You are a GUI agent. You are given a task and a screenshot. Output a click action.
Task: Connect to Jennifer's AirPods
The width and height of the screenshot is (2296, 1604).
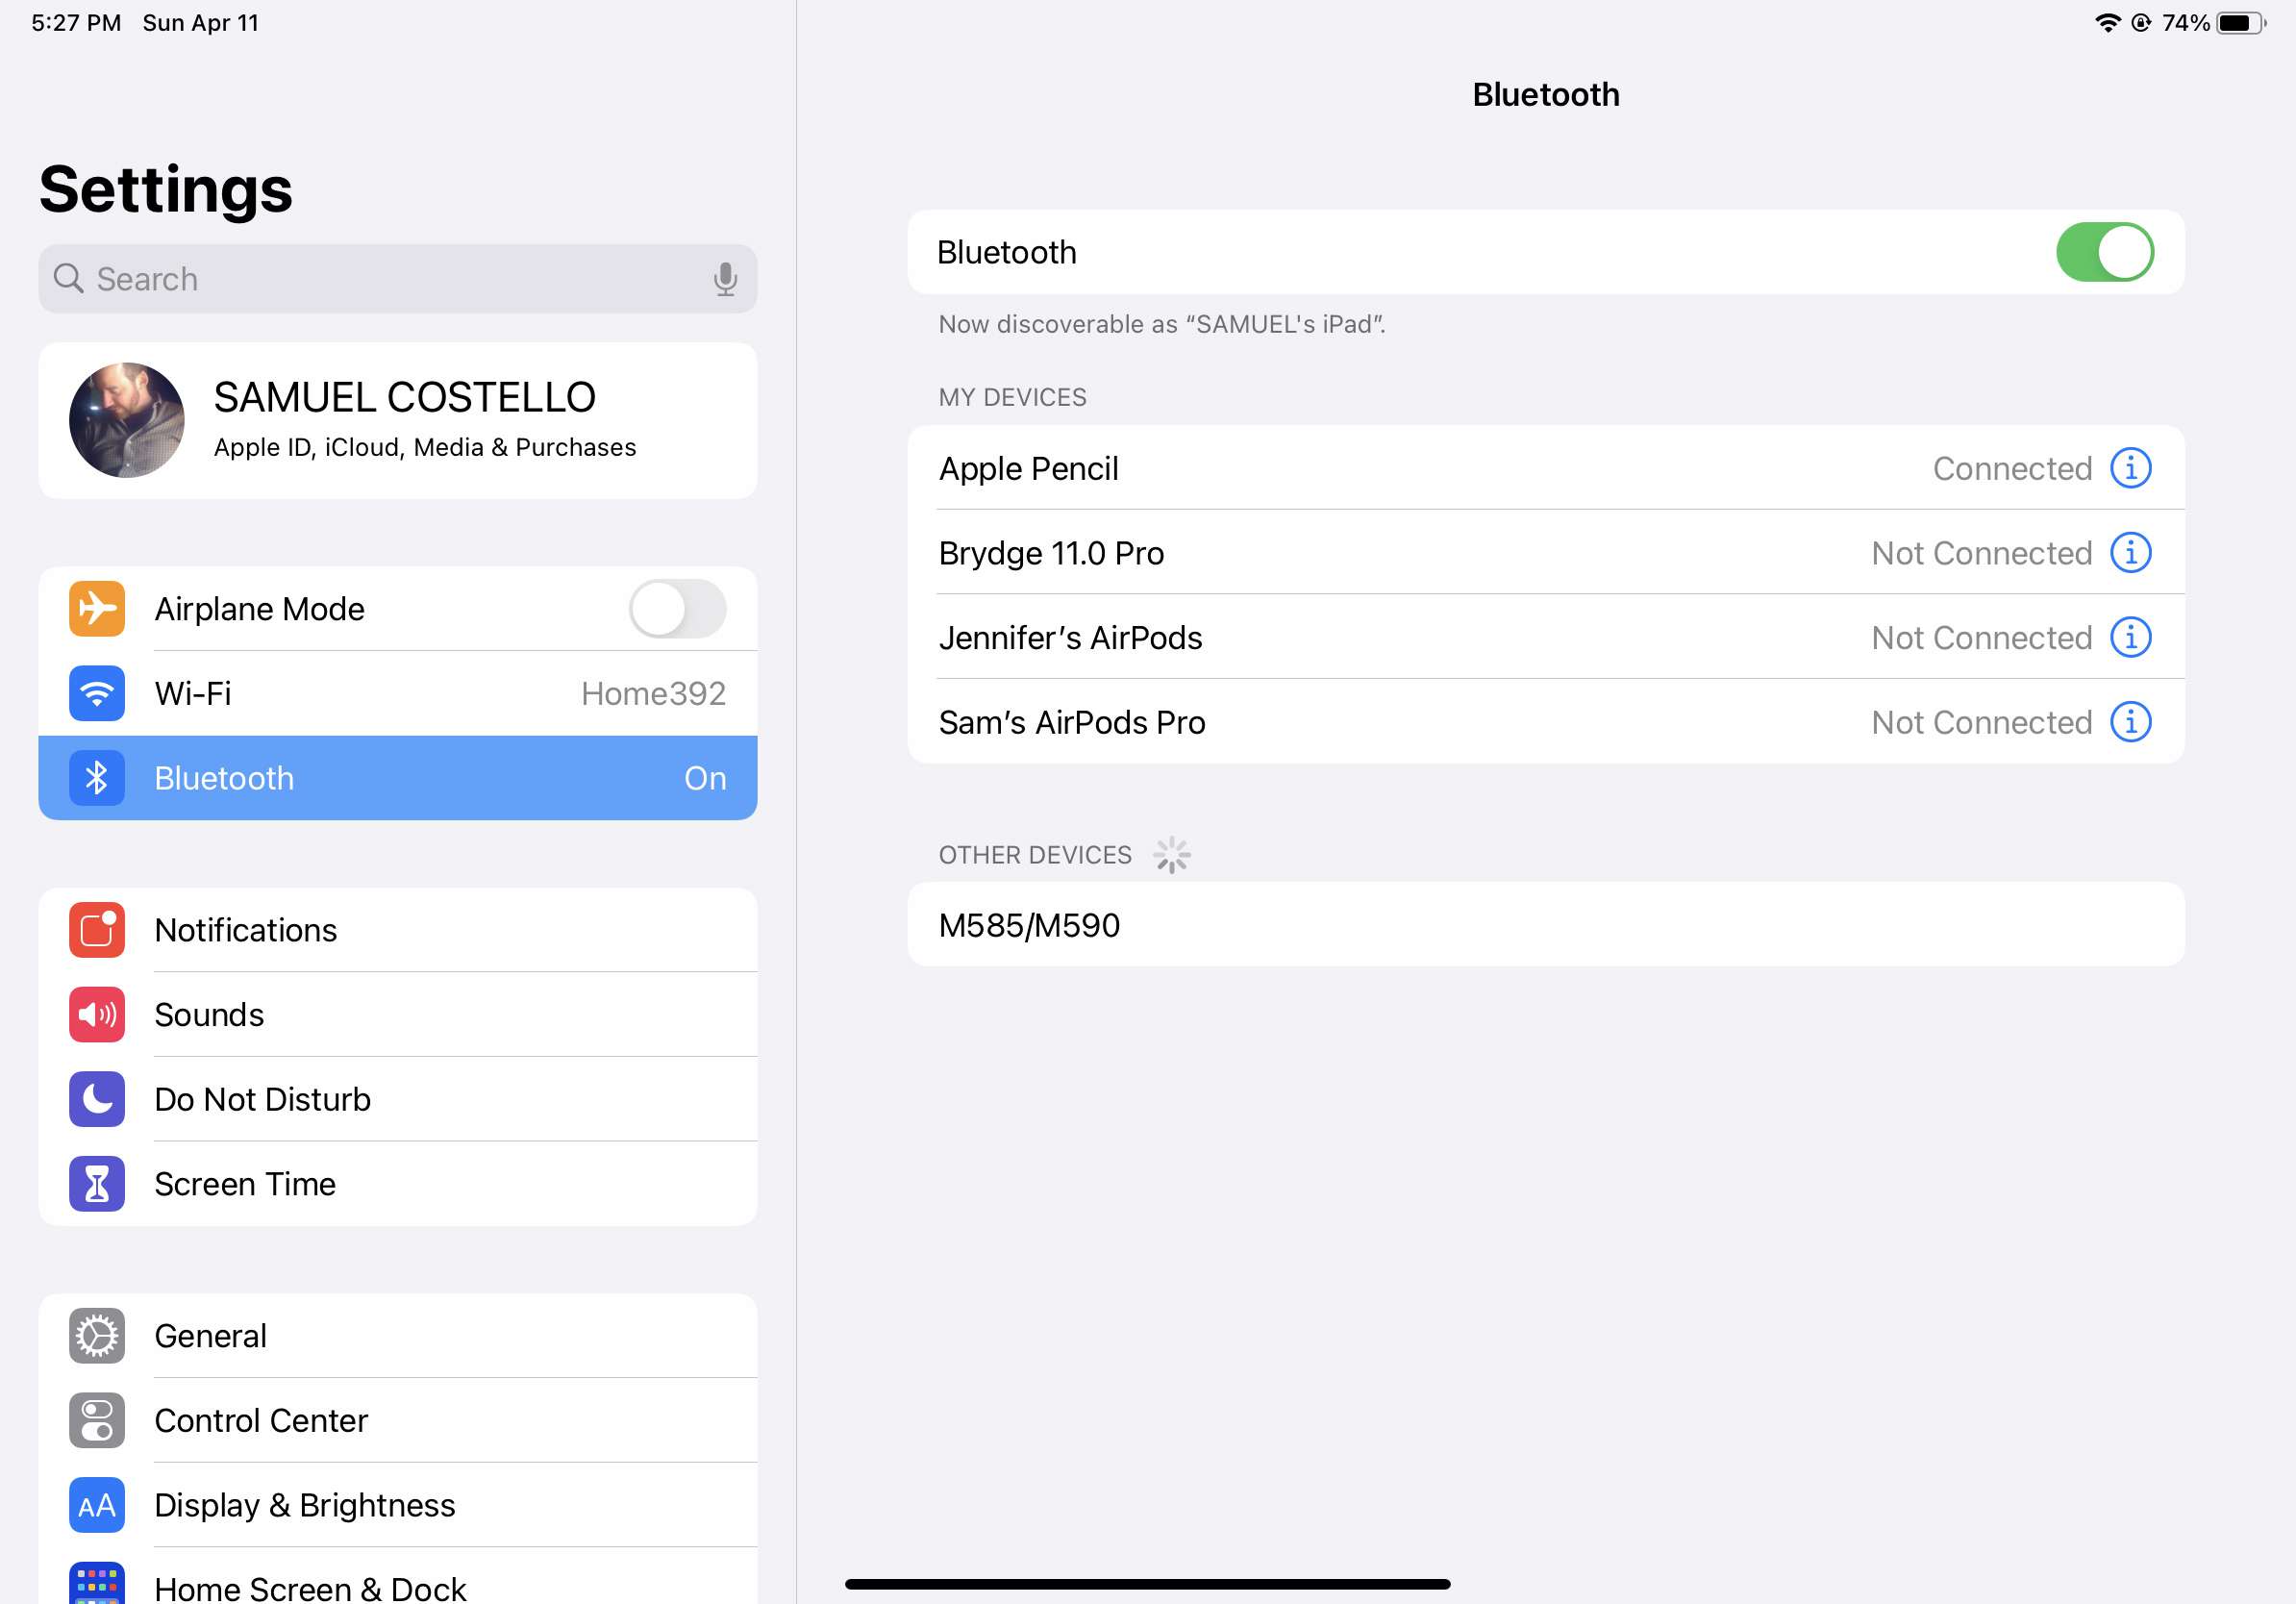click(x=1546, y=637)
